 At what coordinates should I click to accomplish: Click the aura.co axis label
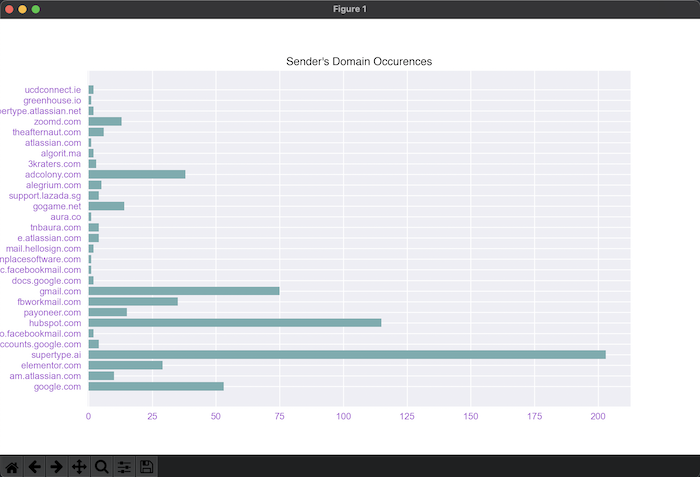click(x=66, y=217)
